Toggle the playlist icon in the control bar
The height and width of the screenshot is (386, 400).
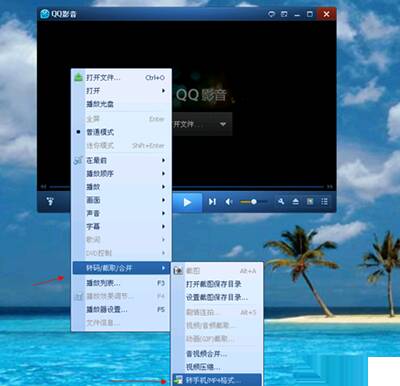click(324, 201)
